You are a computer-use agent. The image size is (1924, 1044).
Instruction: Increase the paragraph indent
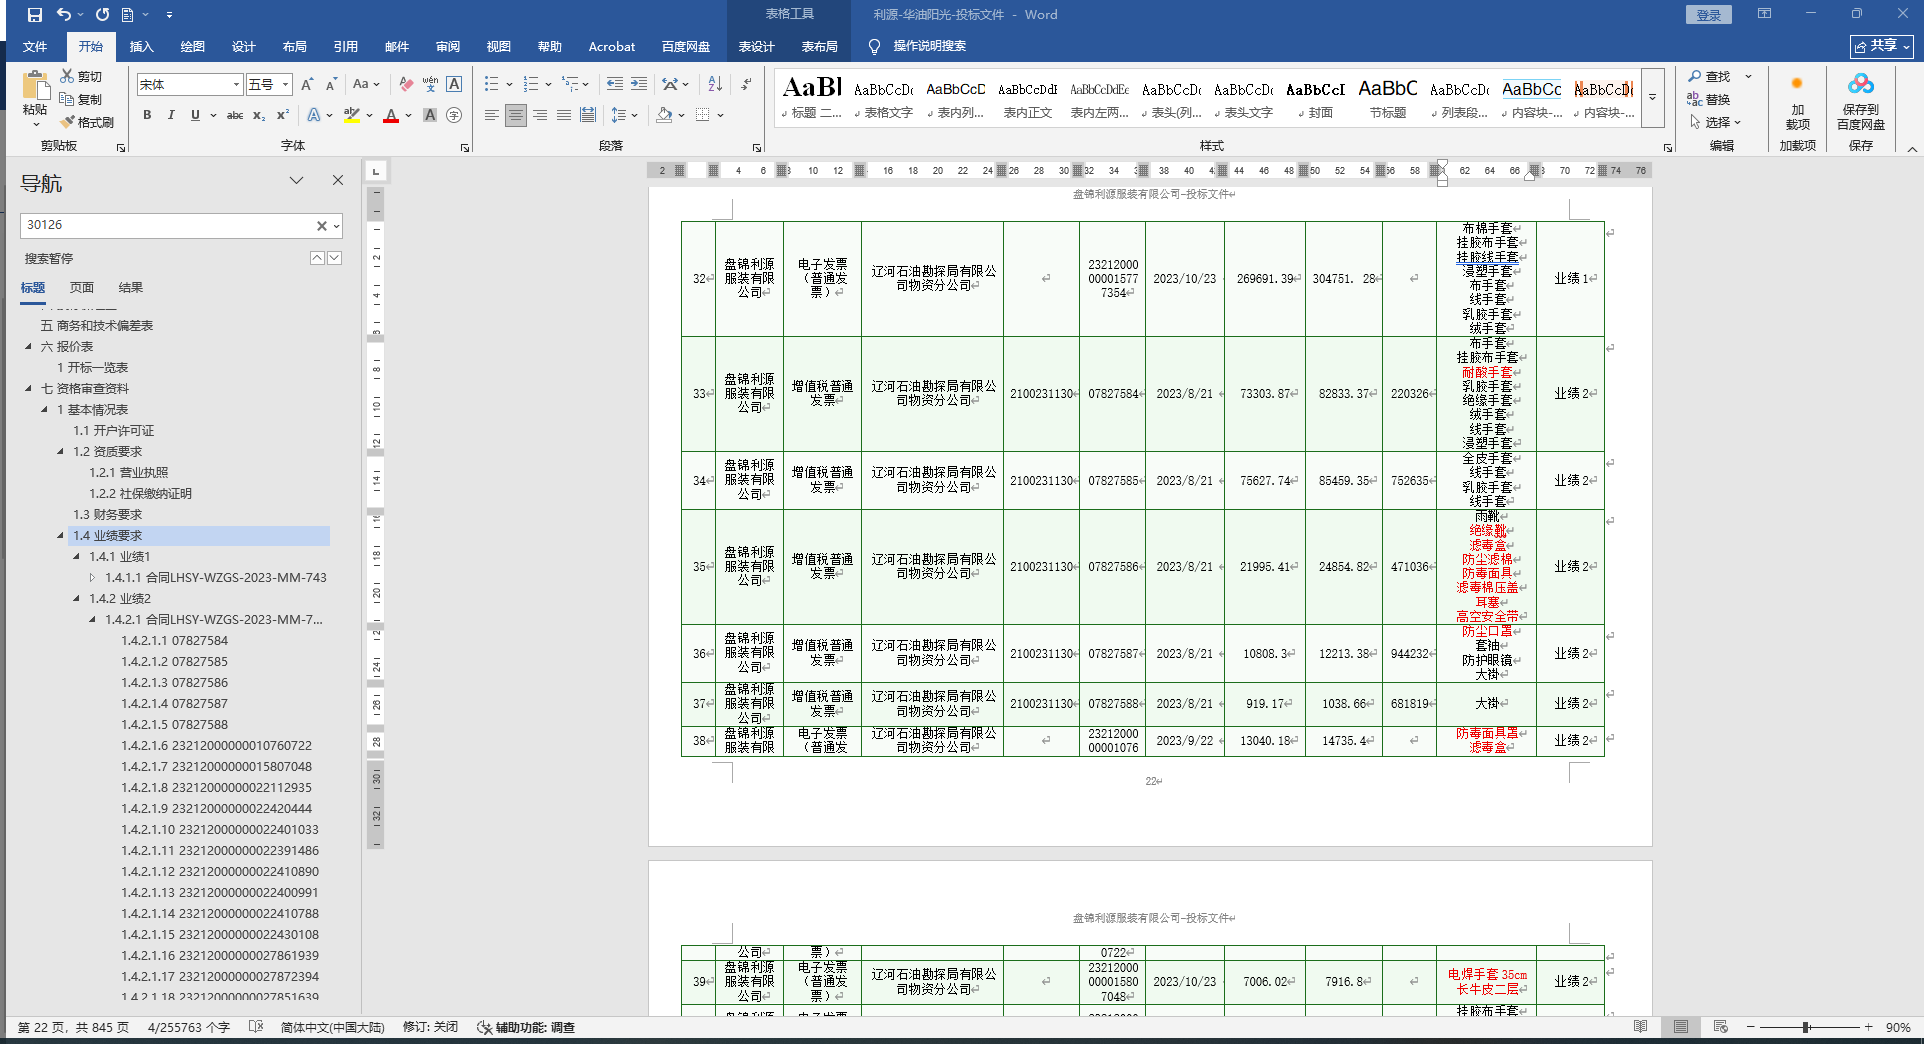pyautogui.click(x=639, y=85)
